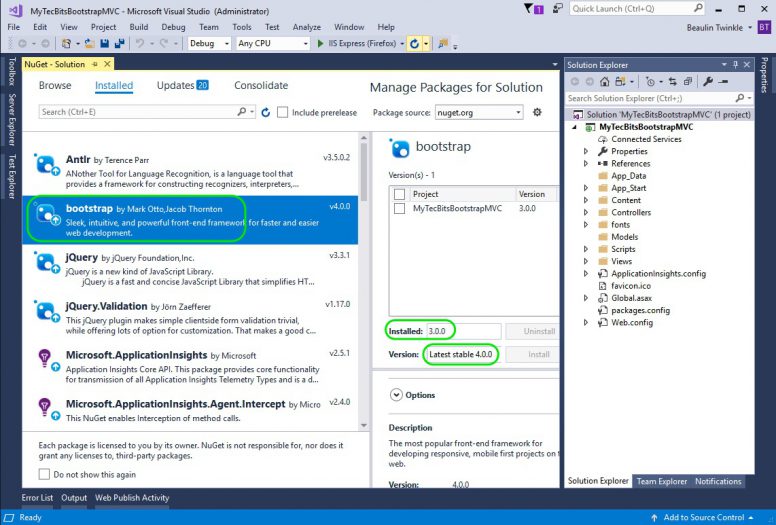Tick the Do not show this again checkbox
This screenshot has width=776, height=525.
(45, 474)
